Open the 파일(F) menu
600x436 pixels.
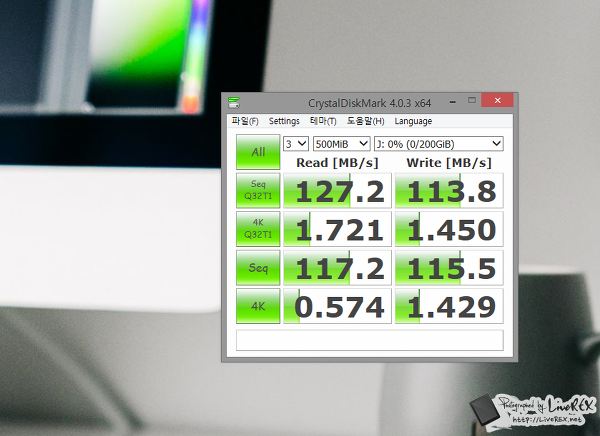pos(245,121)
